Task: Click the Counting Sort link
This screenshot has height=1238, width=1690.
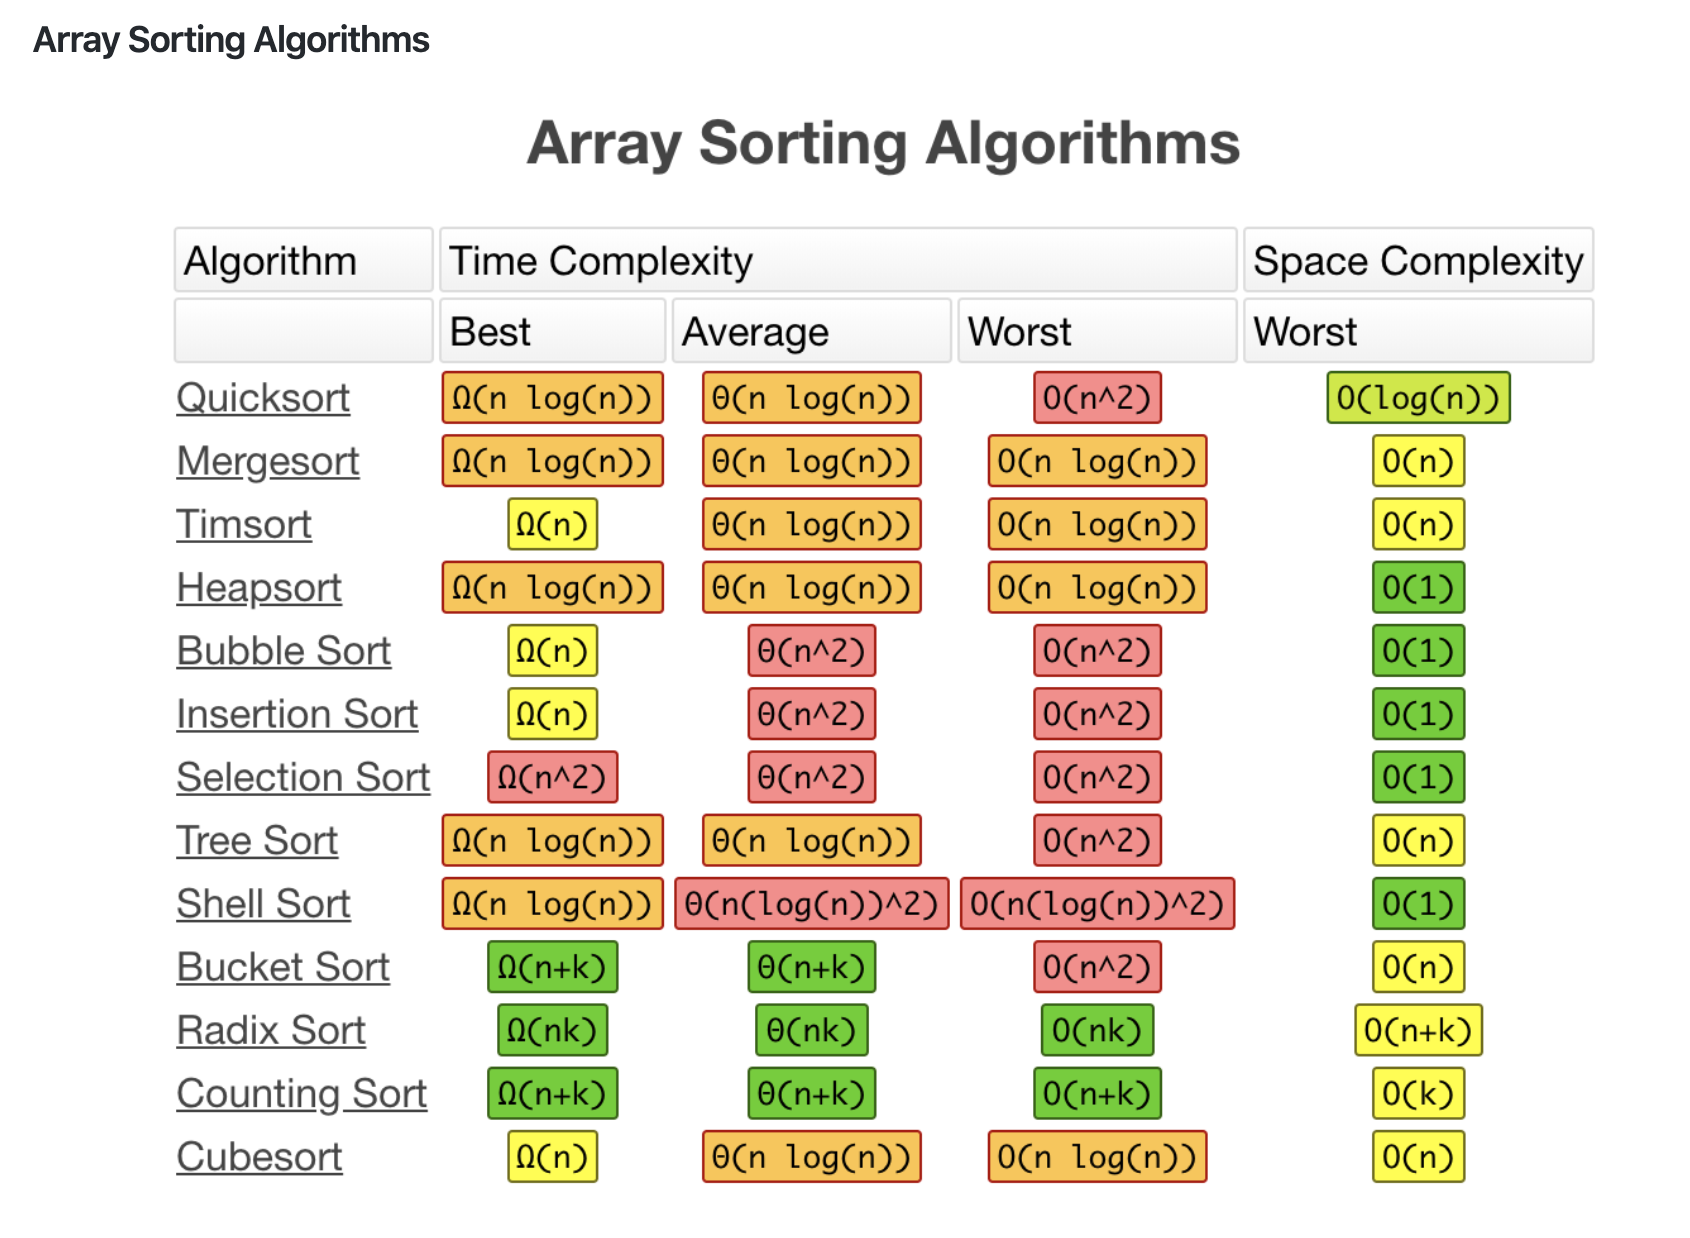Action: click(x=301, y=1094)
